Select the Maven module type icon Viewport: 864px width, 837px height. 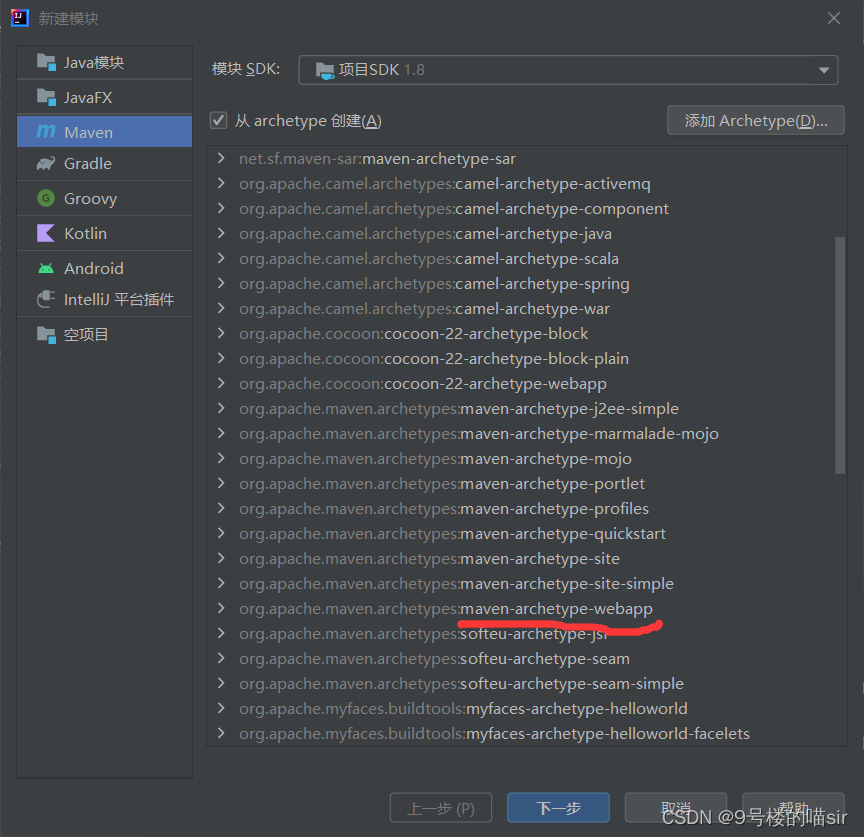[46, 131]
